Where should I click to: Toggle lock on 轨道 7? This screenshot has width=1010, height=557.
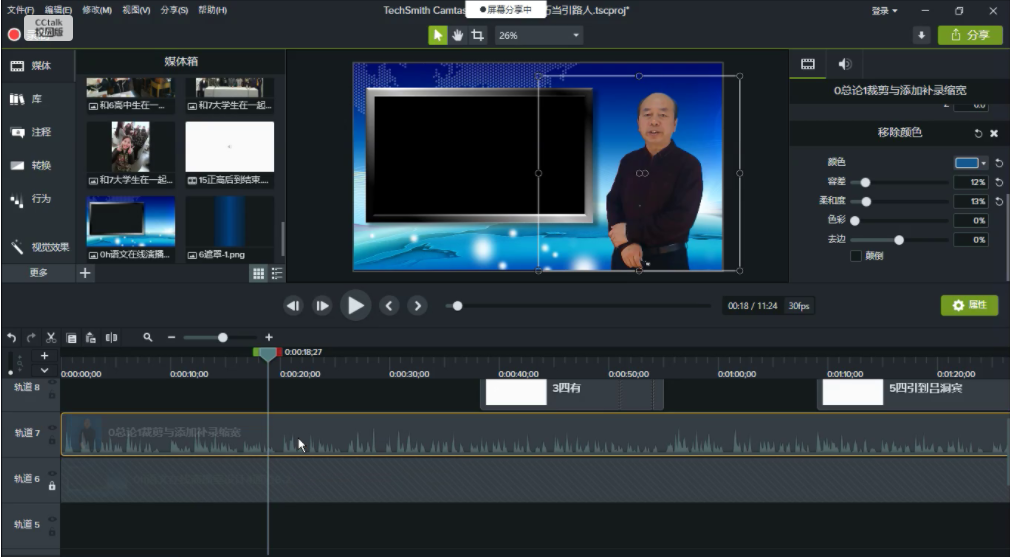[52, 440]
